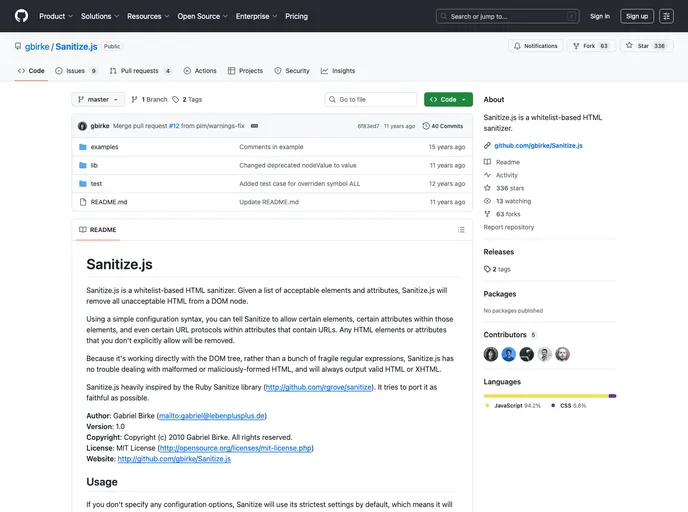Expand the Solutions menu
The width and height of the screenshot is (688, 512).
tap(100, 16)
